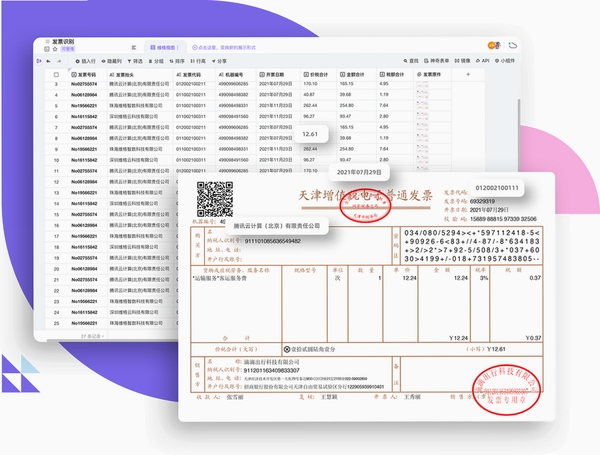Open 查找 search in toolbar

(411, 60)
